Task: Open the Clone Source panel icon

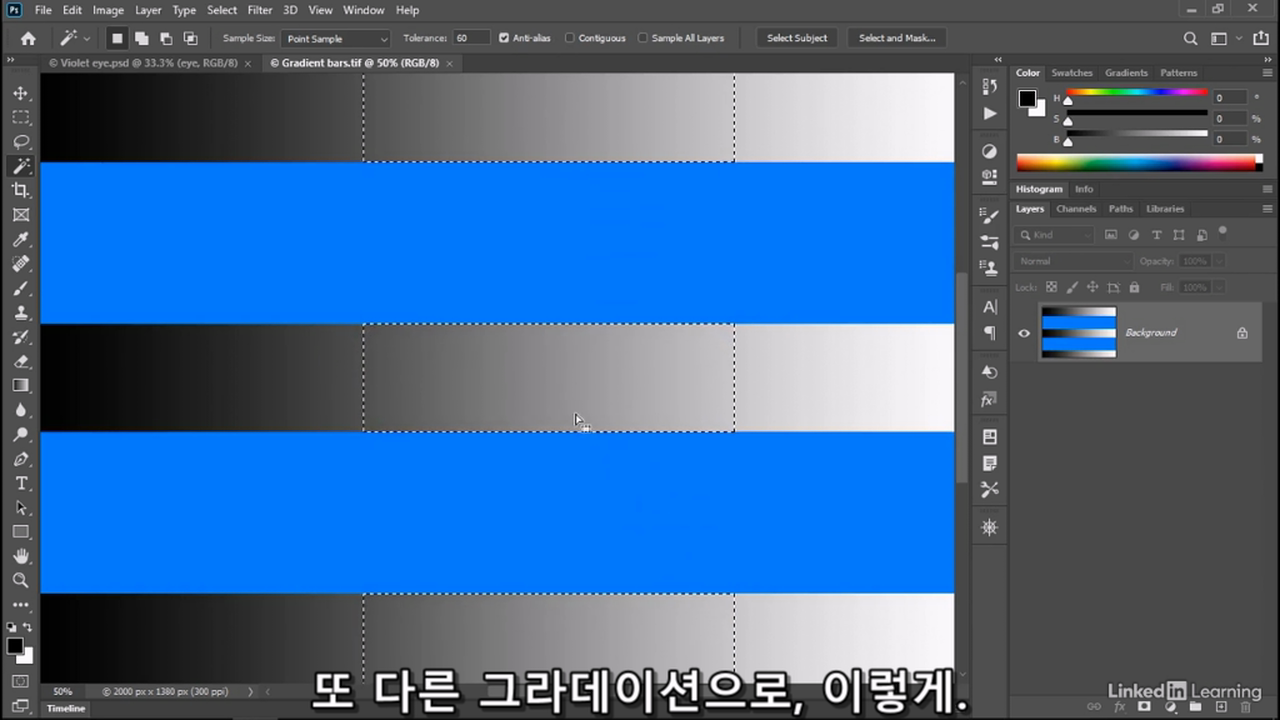Action: tap(990, 267)
